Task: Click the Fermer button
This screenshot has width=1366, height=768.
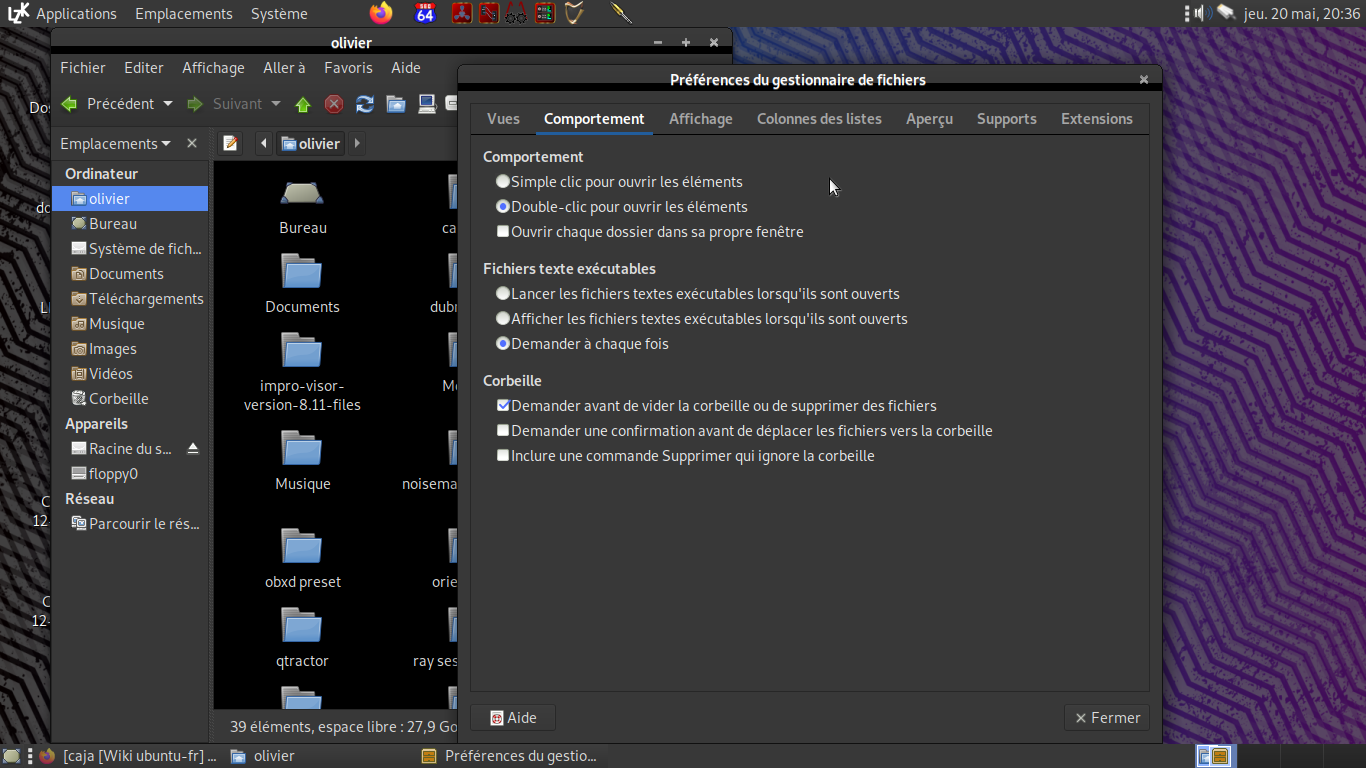Action: [1107, 718]
